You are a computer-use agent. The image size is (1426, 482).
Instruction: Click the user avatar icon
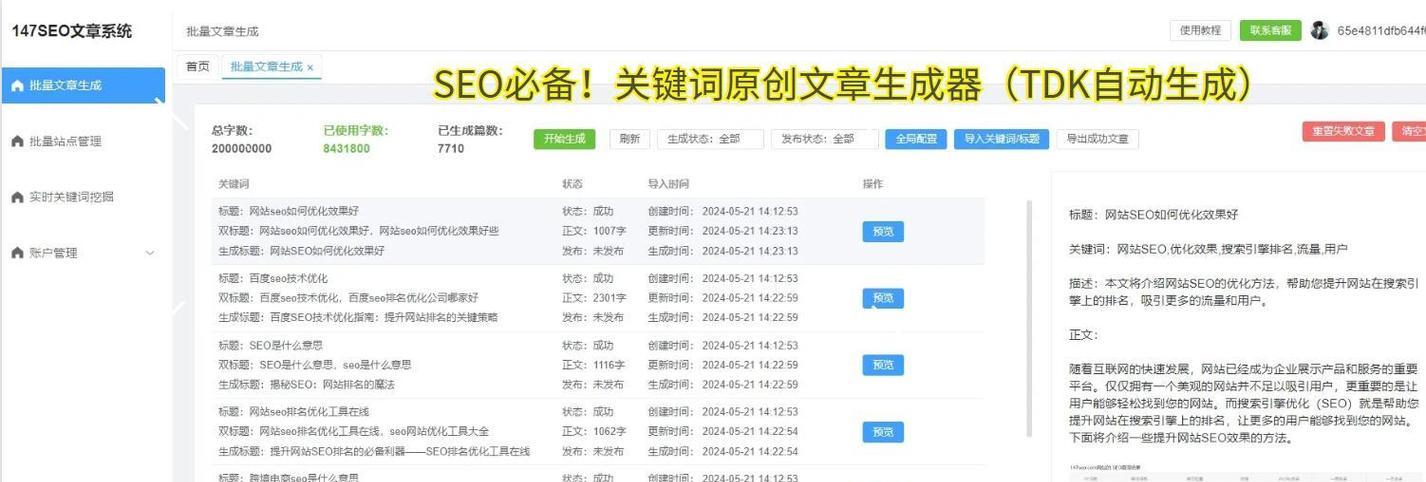tap(1319, 31)
